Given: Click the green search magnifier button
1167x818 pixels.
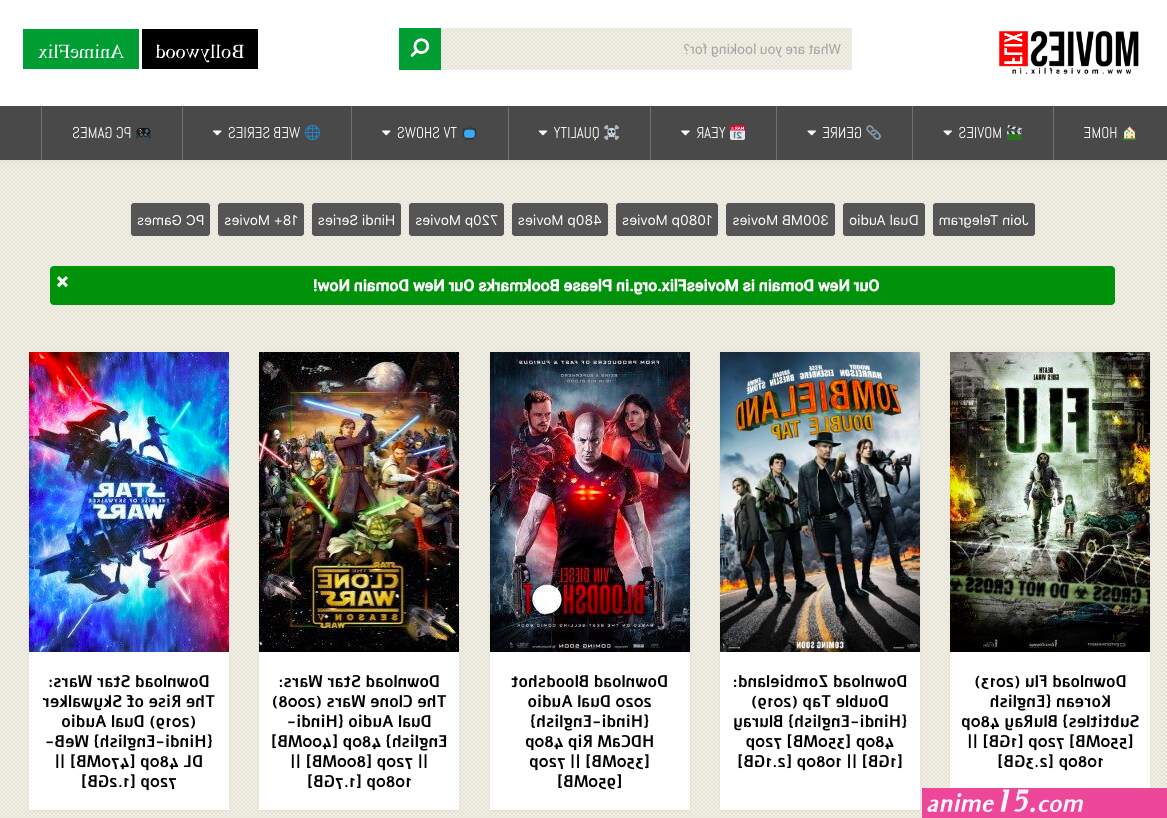Looking at the screenshot, I should [420, 49].
